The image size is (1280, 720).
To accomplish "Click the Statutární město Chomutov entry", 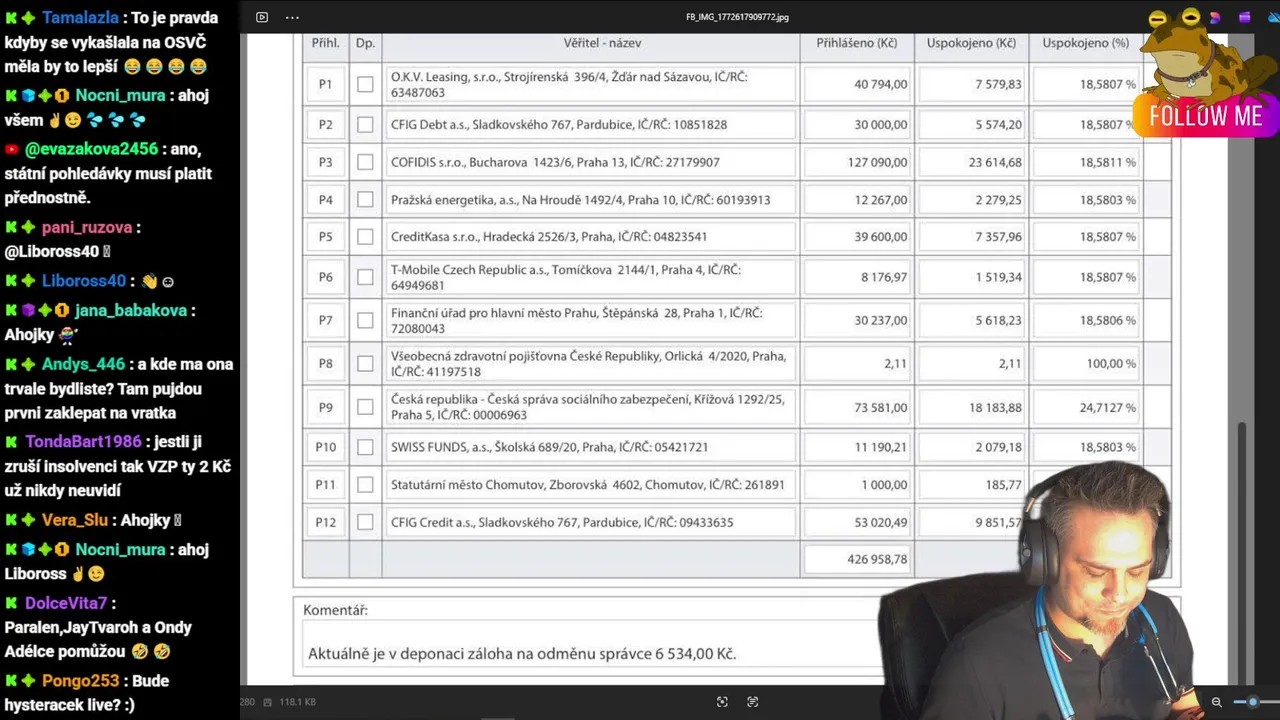I will [587, 484].
